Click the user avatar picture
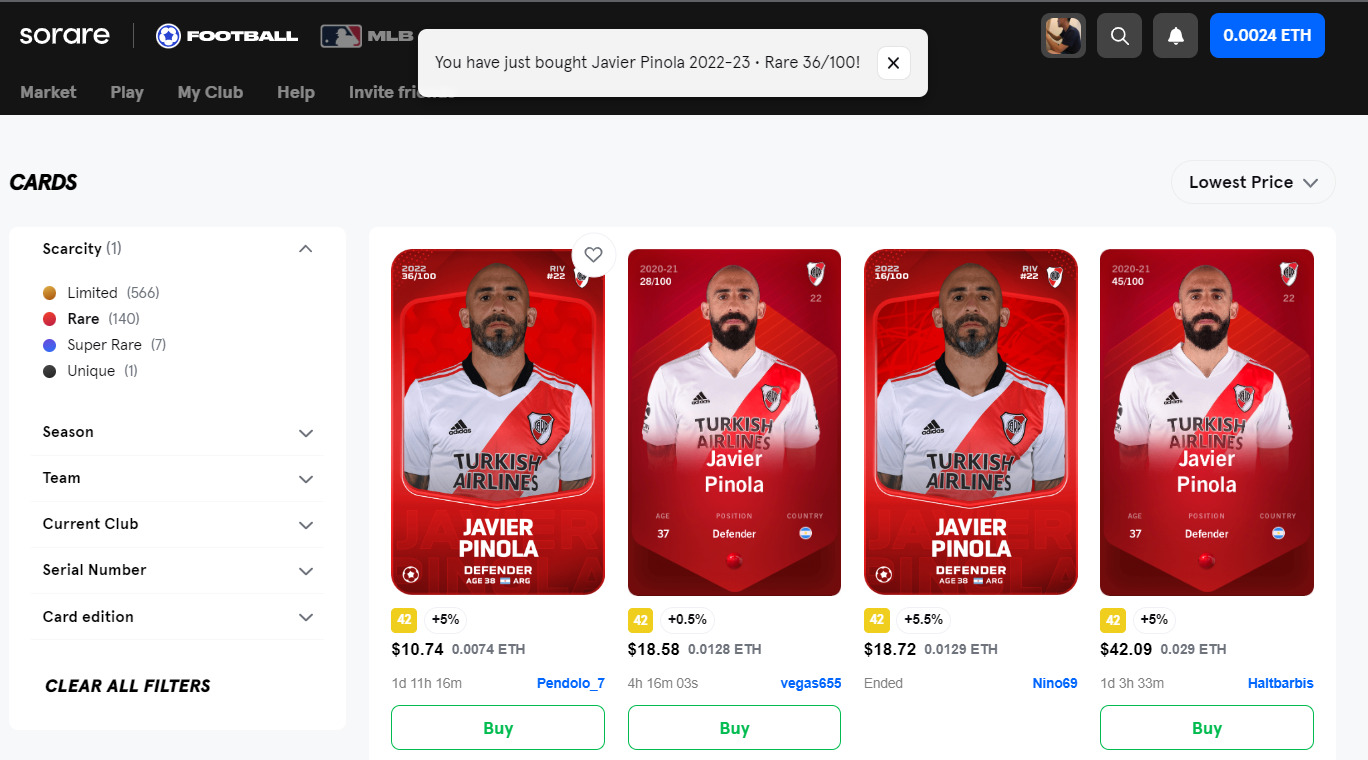1368x760 pixels. coord(1063,36)
